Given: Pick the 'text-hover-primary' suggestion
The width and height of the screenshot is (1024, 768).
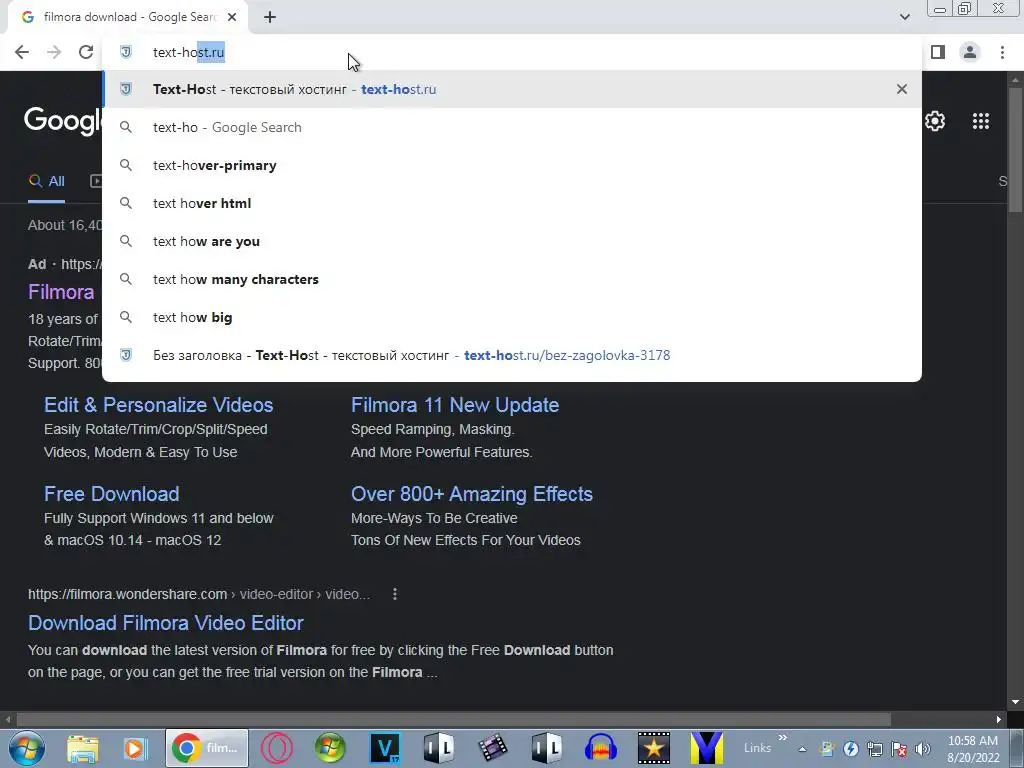Looking at the screenshot, I should point(512,165).
